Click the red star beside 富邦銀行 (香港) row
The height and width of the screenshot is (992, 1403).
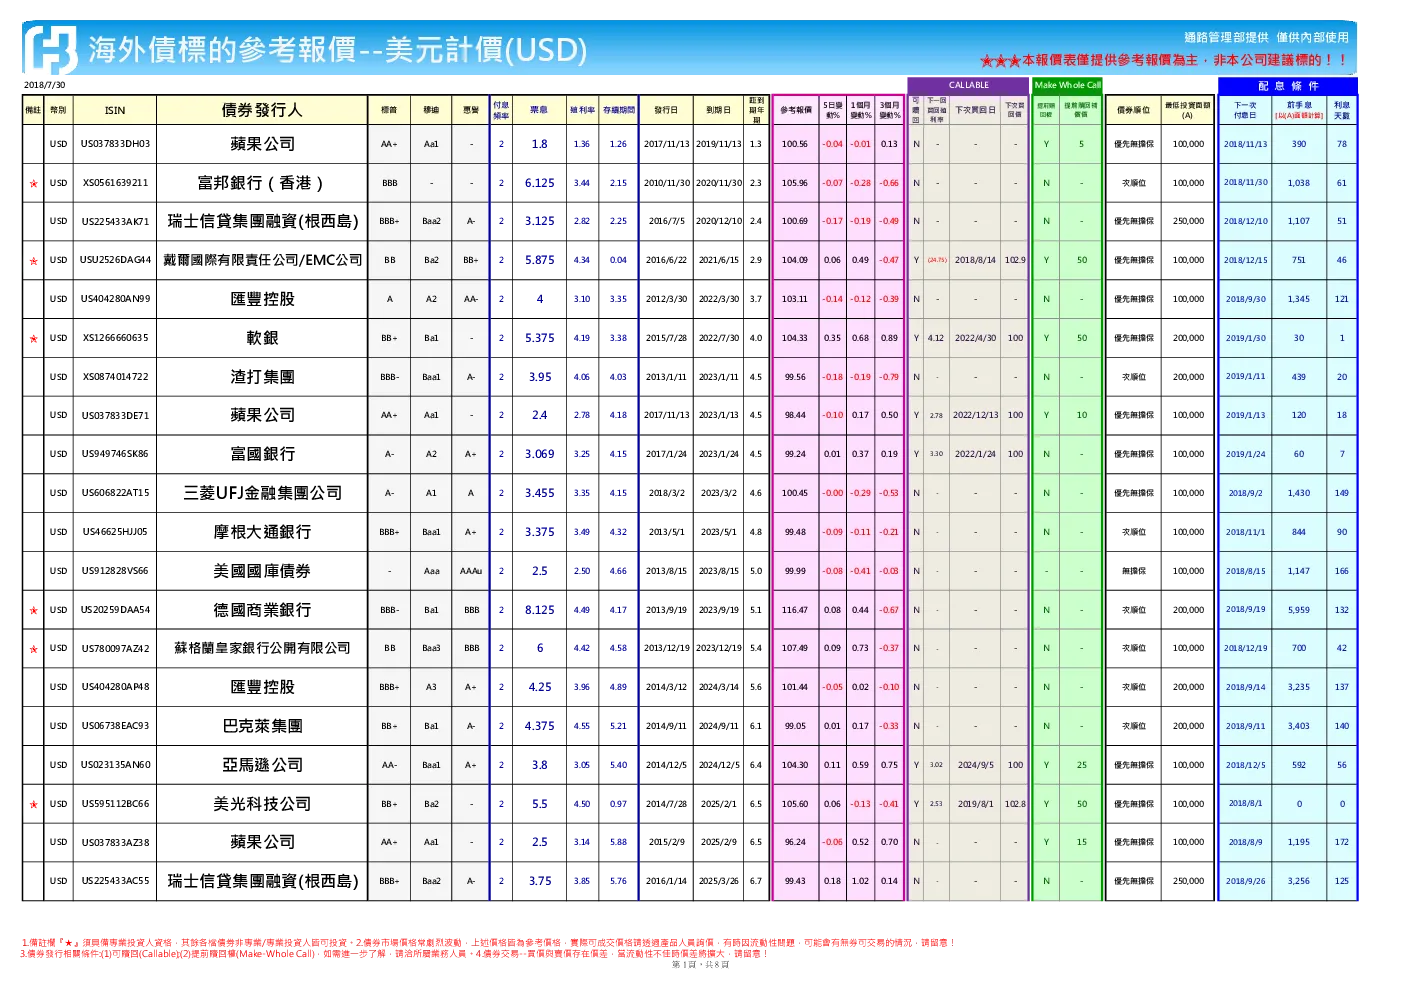[34, 184]
